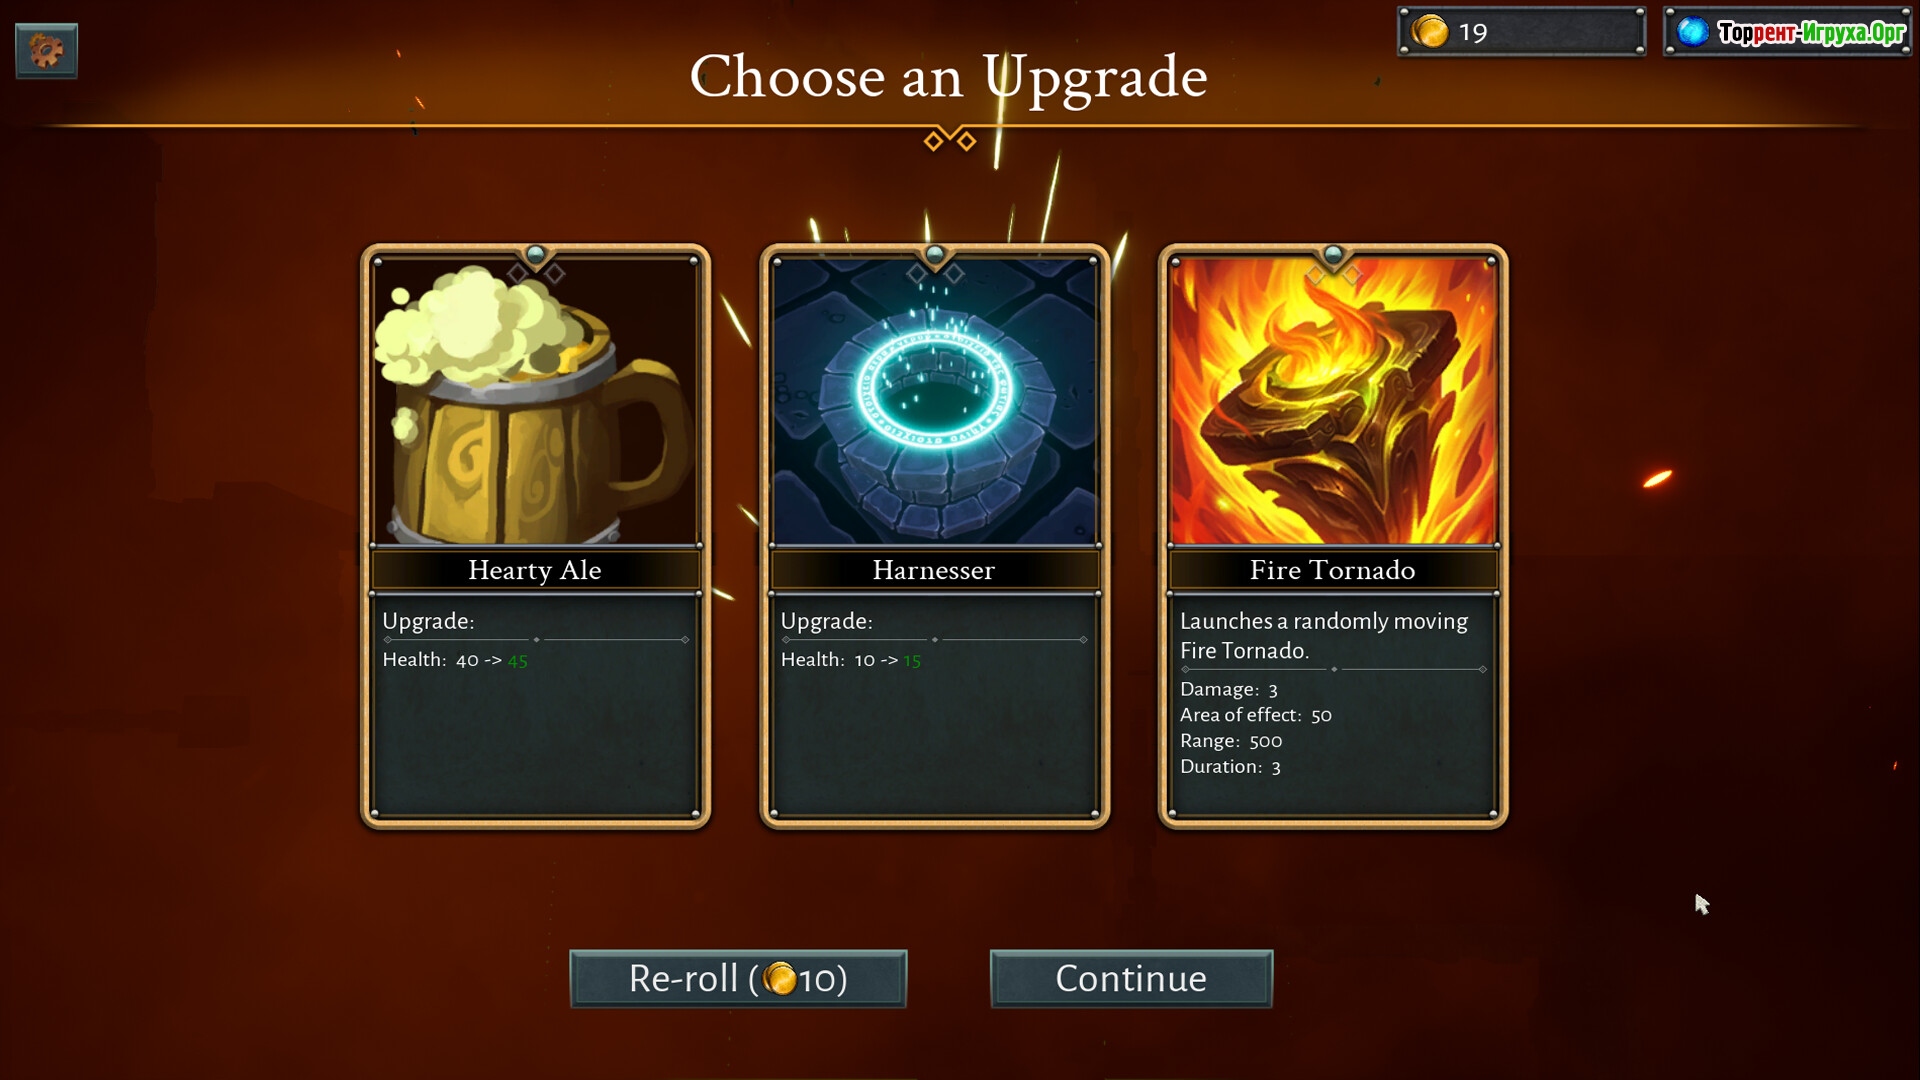Image resolution: width=1920 pixels, height=1080 pixels.
Task: Click the Fire Tornado card title
Action: 1333,570
